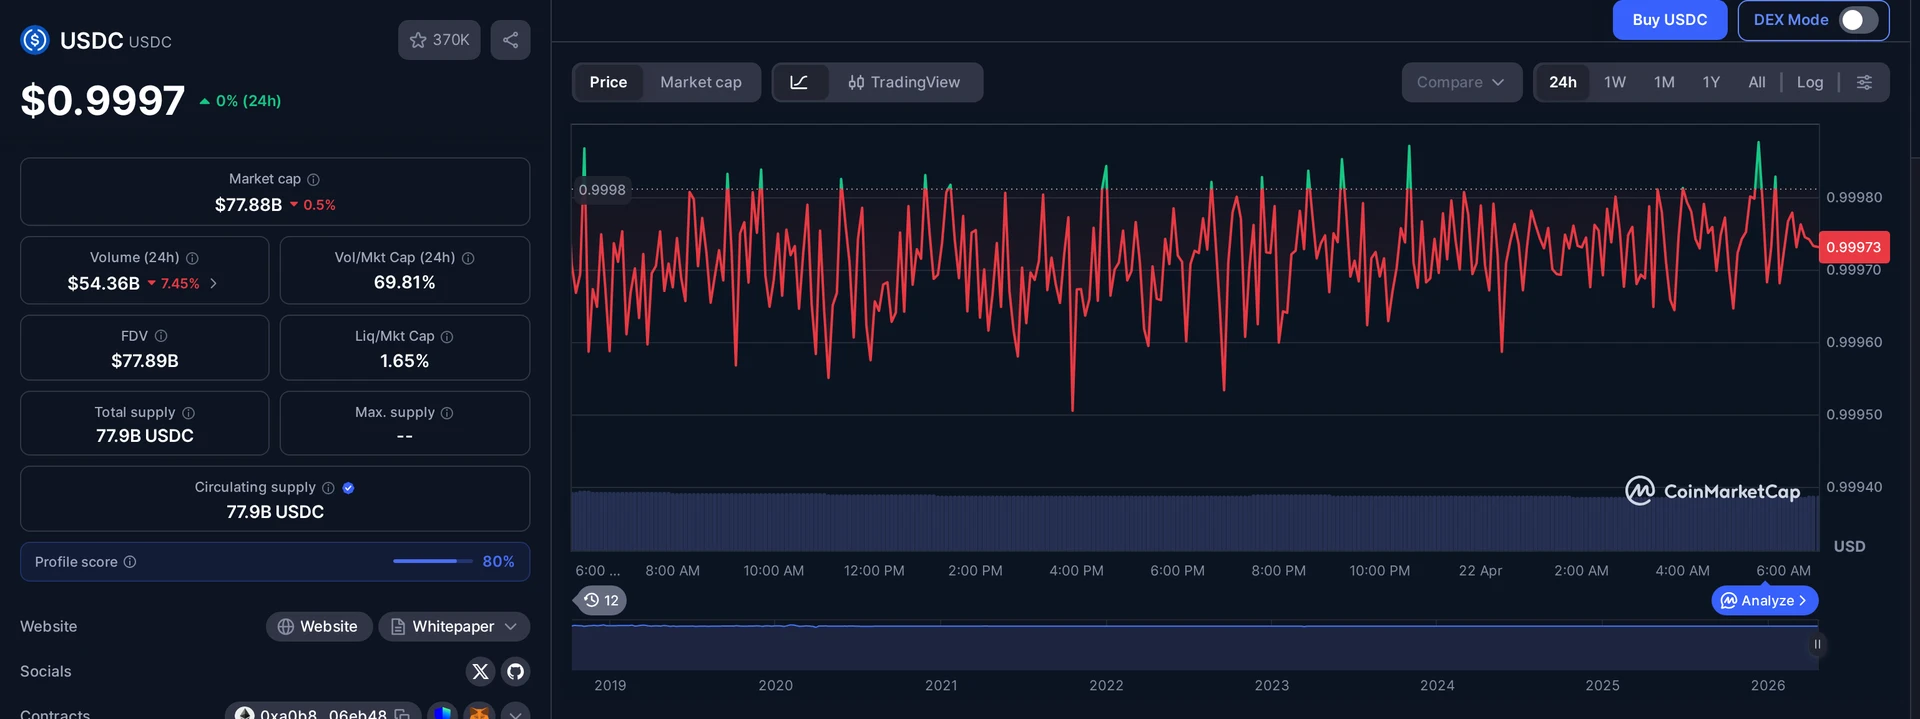
Task: Click $54.36B volume value
Action: [x=103, y=284]
